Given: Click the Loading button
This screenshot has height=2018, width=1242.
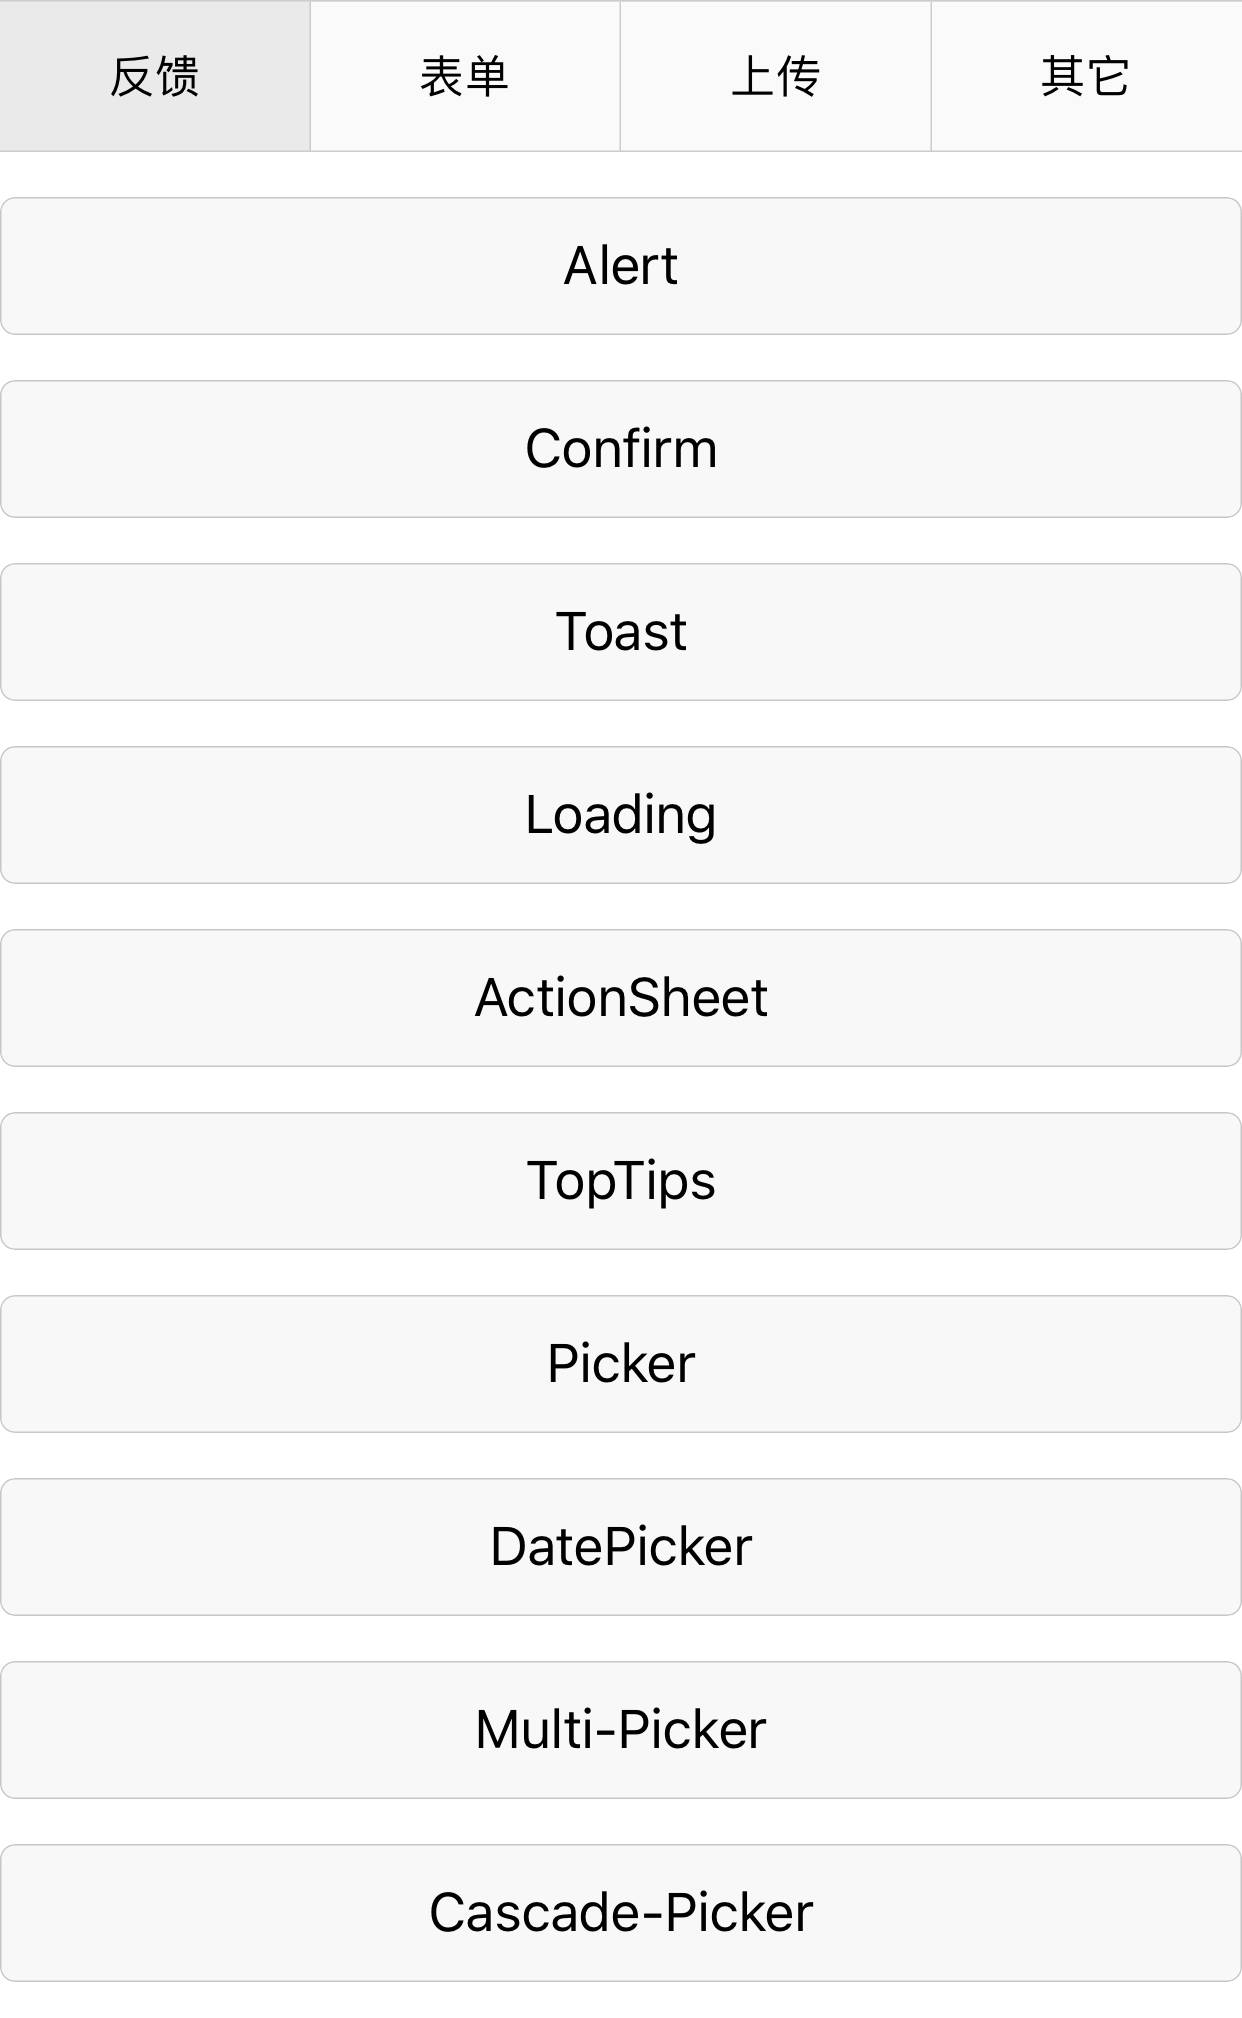Looking at the screenshot, I should [621, 815].
